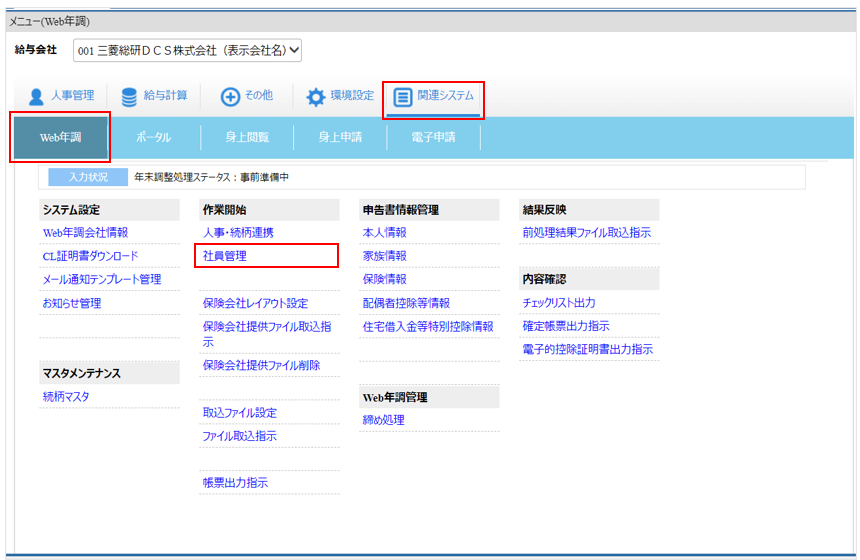Click the 関連システム list icon
860x560 pixels.
402,97
